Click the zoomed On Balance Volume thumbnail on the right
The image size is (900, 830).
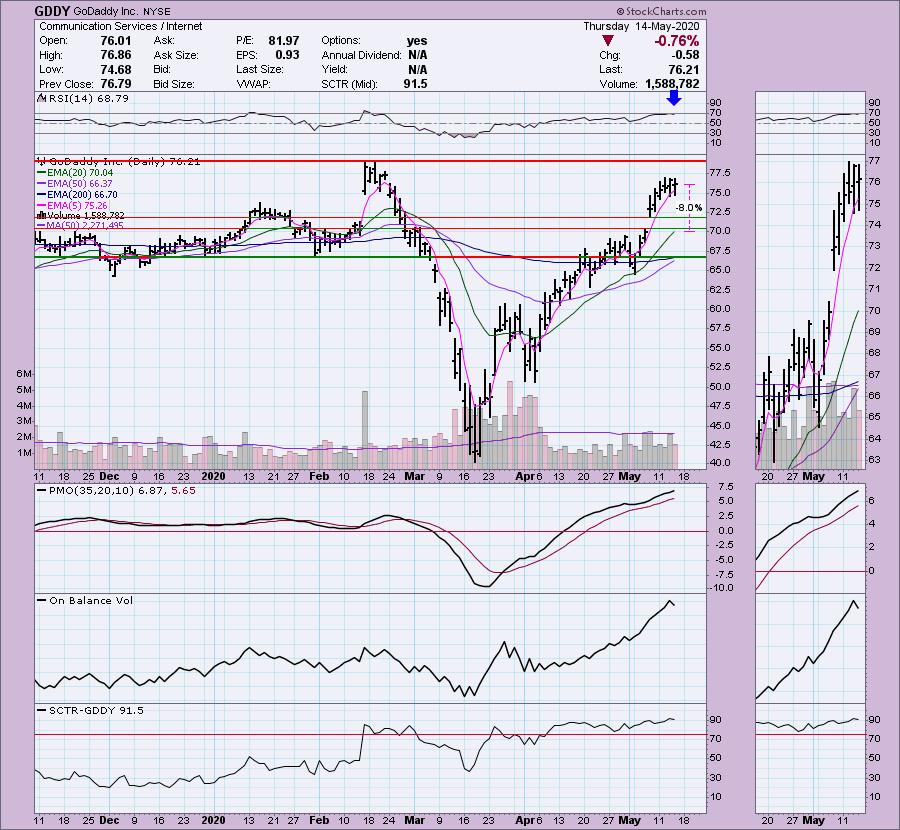pos(810,649)
